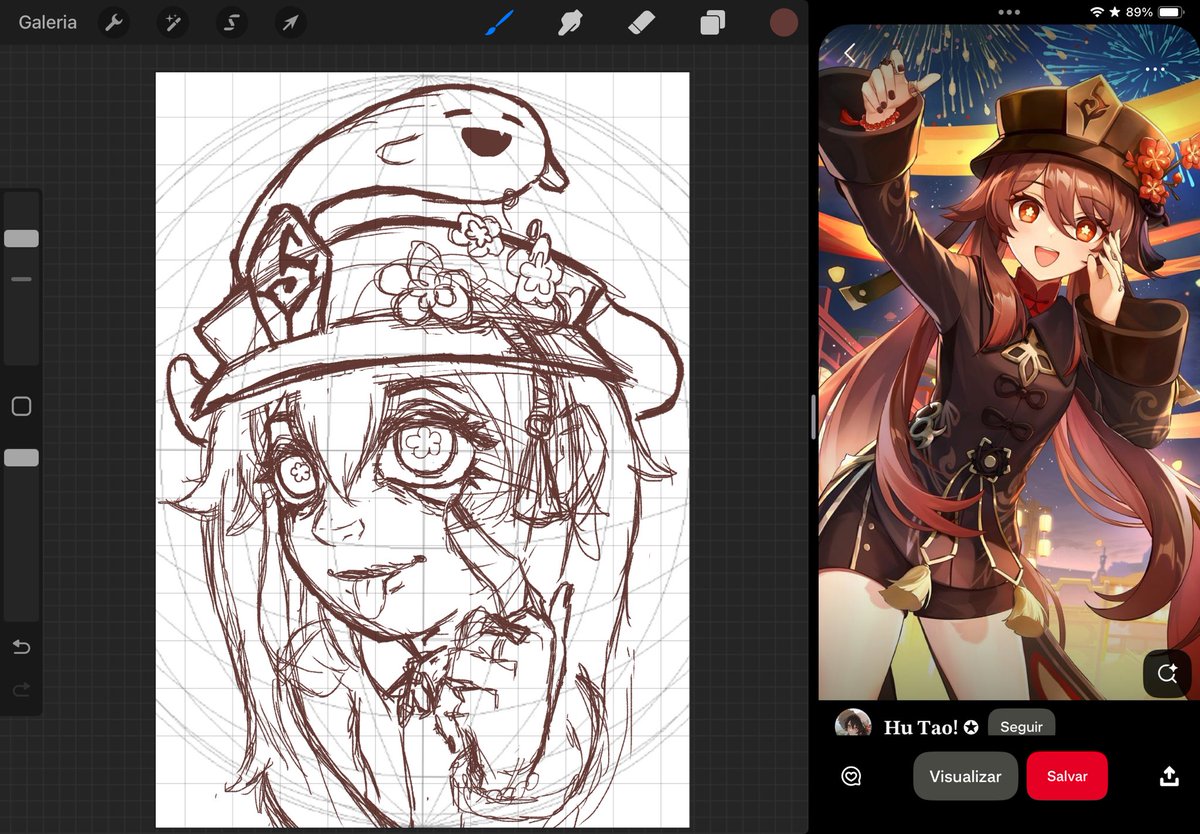1200x834 pixels.
Task: Open the Layers panel
Action: (x=712, y=22)
